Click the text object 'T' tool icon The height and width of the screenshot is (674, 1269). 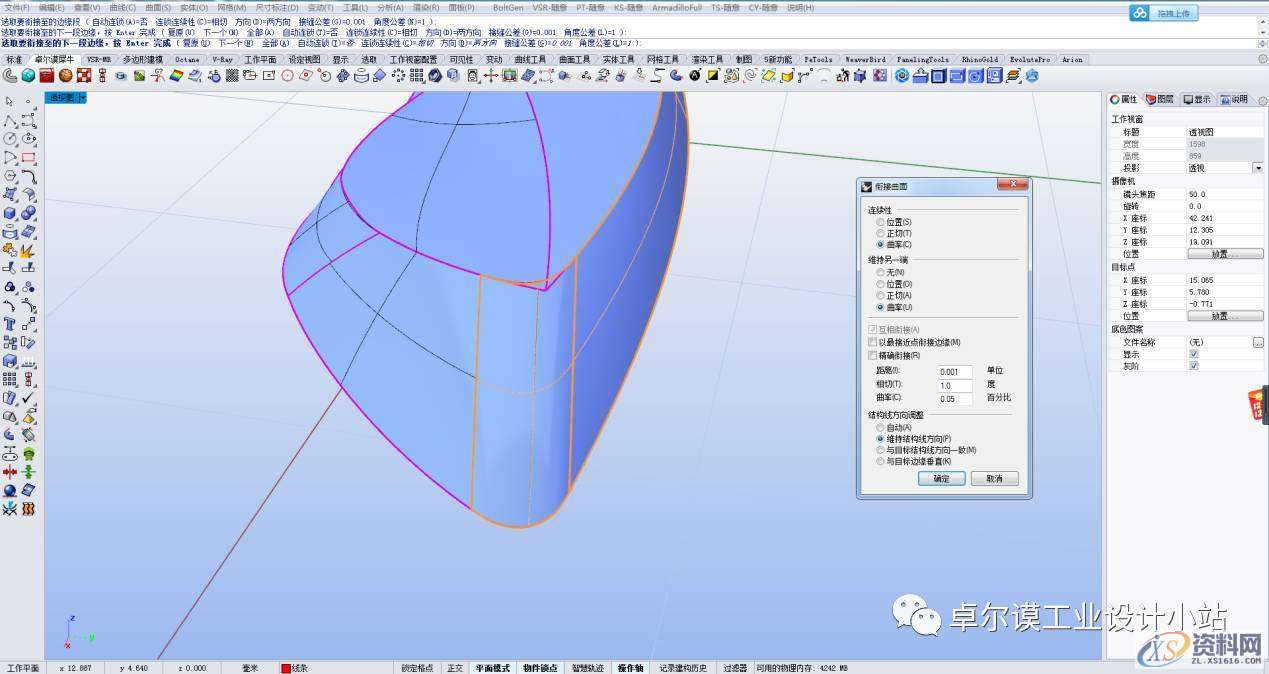(10, 324)
